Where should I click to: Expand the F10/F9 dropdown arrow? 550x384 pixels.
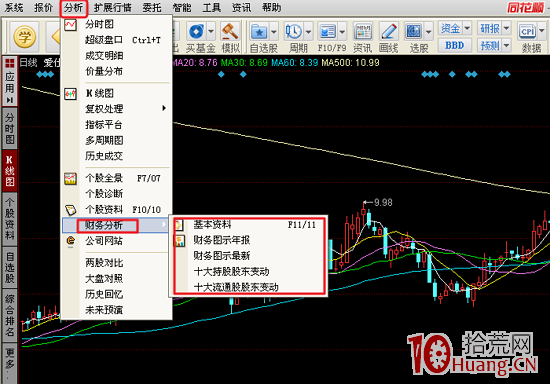pyautogui.click(x=342, y=32)
